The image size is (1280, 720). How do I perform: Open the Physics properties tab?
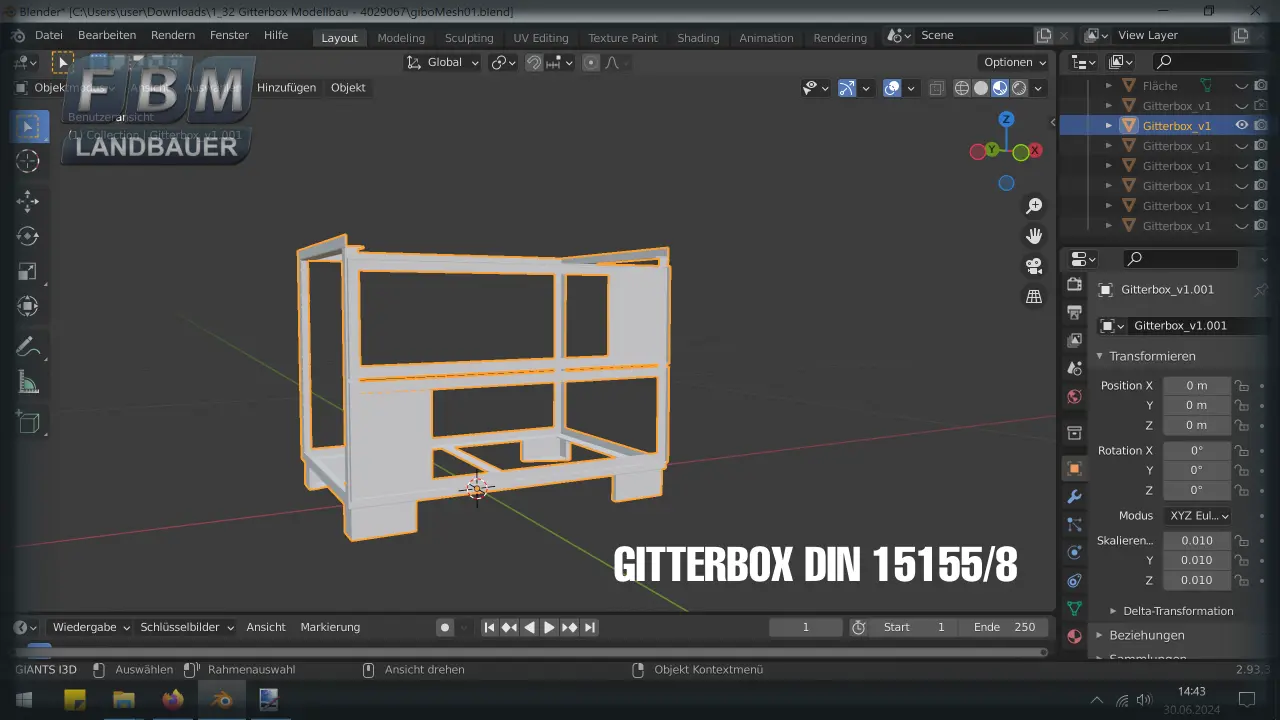pyautogui.click(x=1075, y=553)
